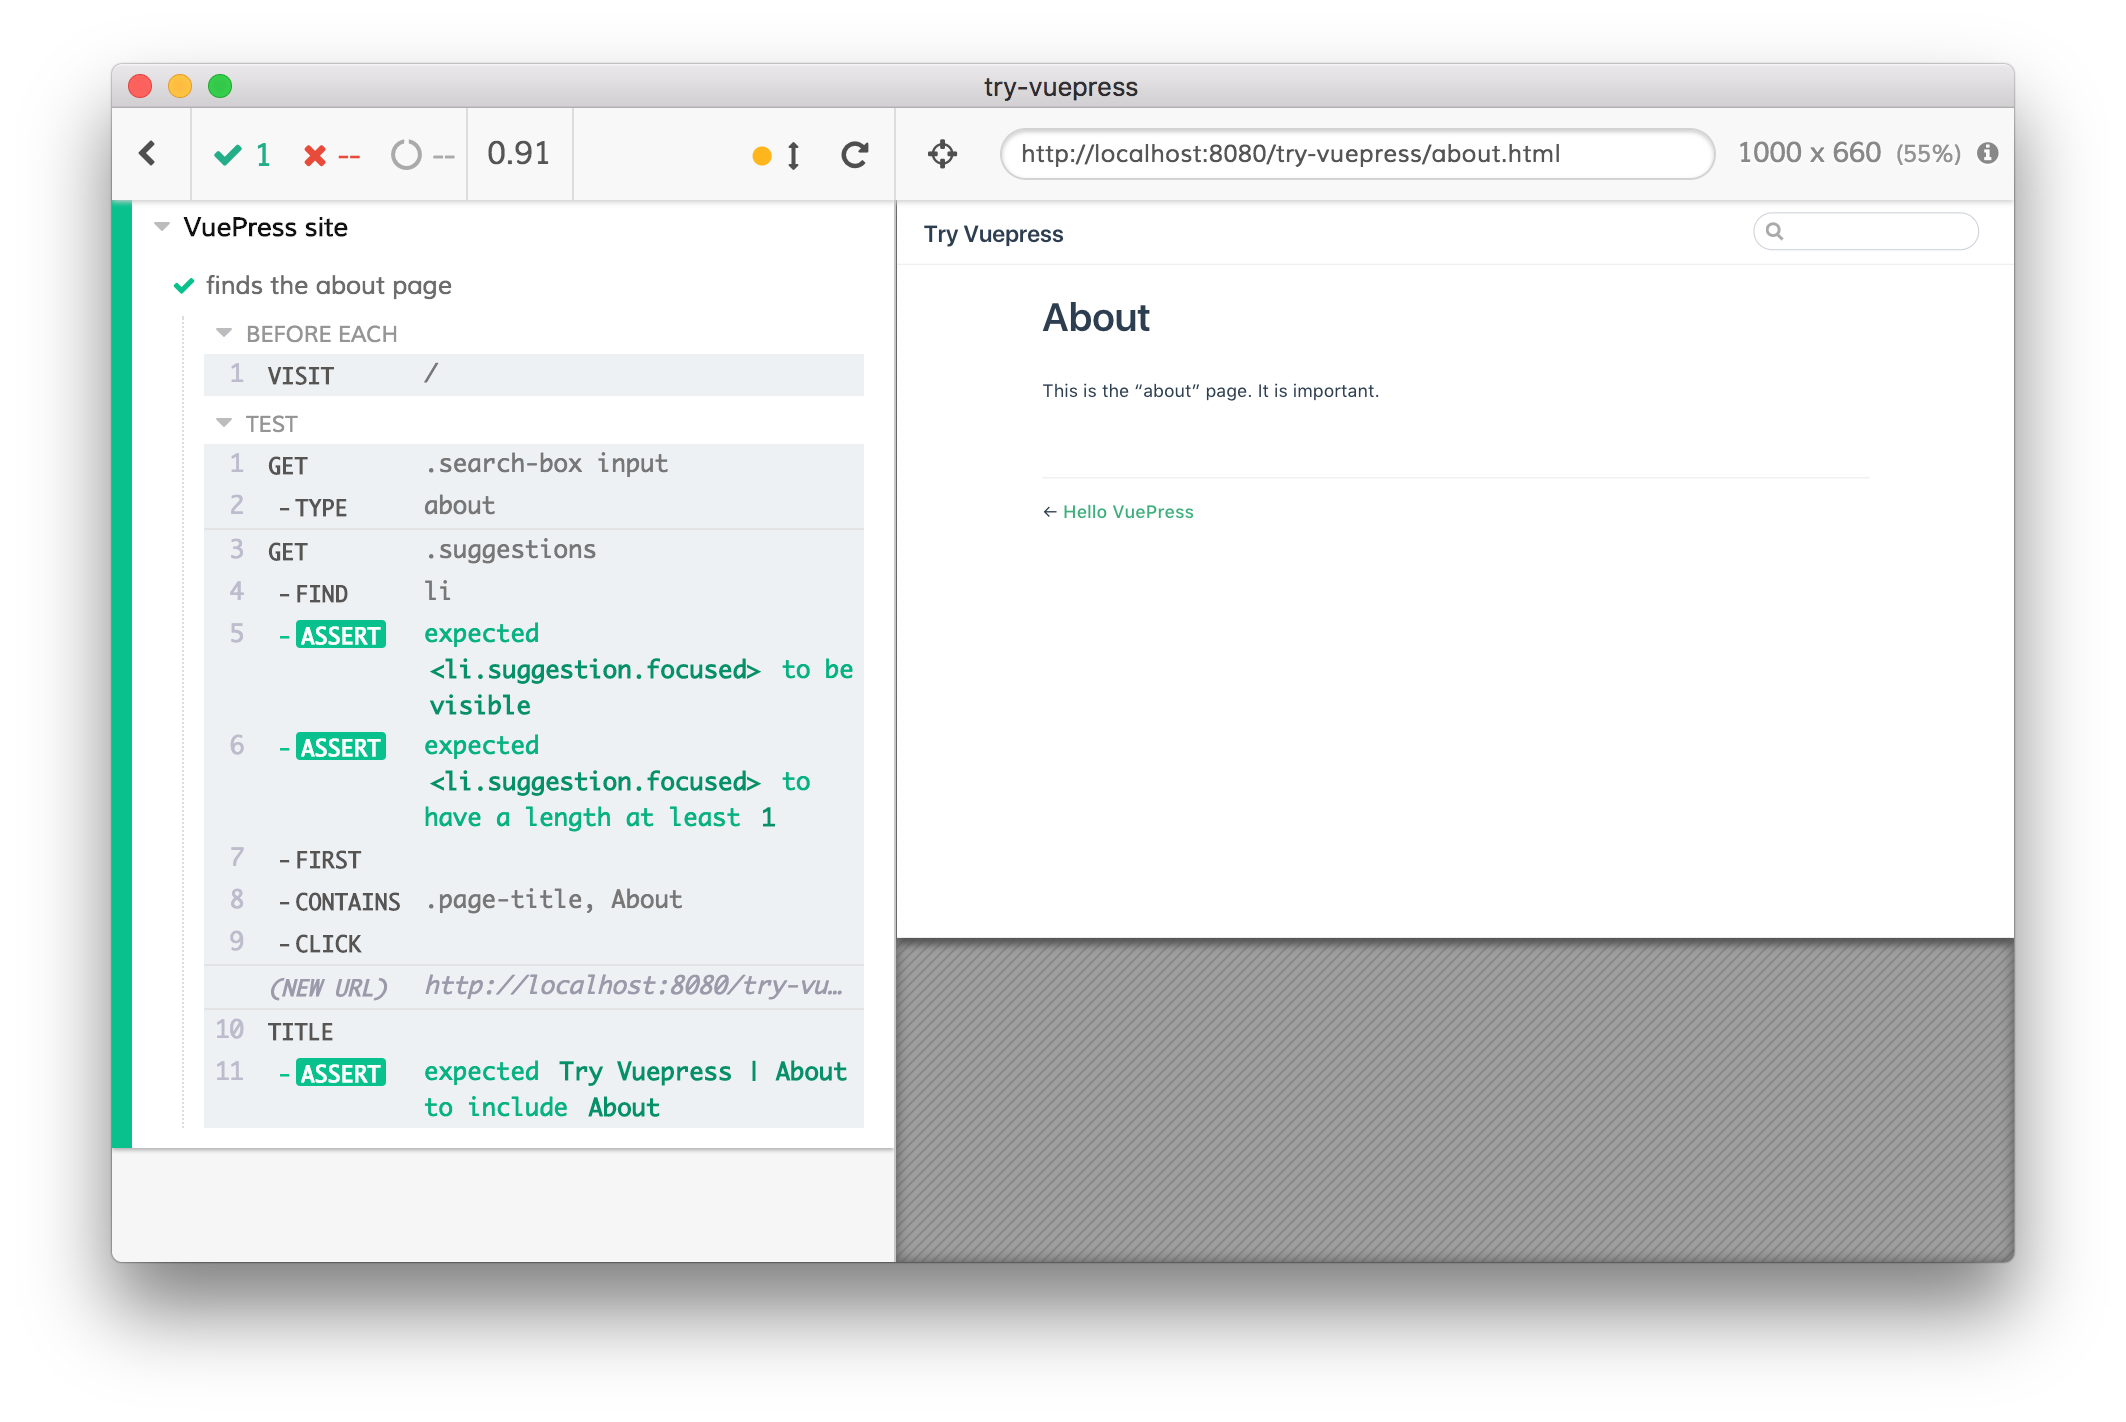This screenshot has height=1422, width=2126.
Task: Rerun all tests with reload icon
Action: click(x=854, y=155)
